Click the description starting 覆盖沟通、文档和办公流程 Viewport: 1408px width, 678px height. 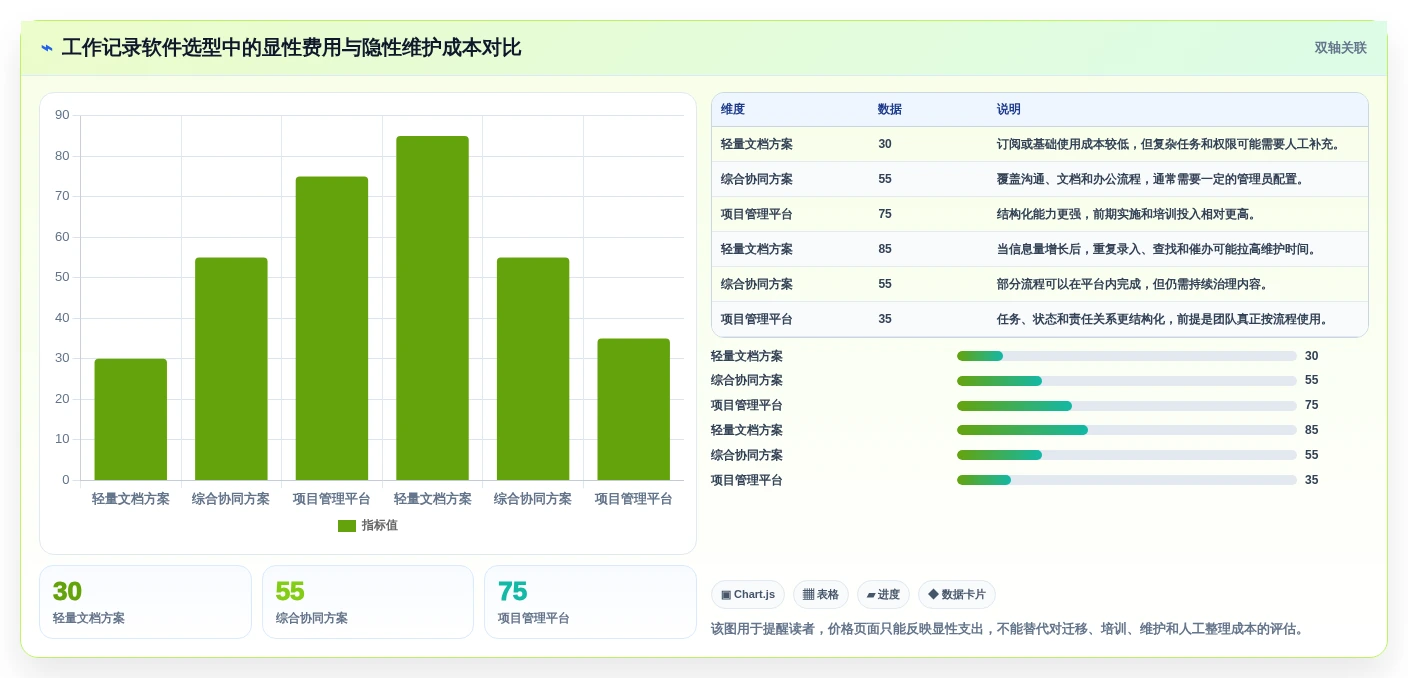tap(1152, 179)
